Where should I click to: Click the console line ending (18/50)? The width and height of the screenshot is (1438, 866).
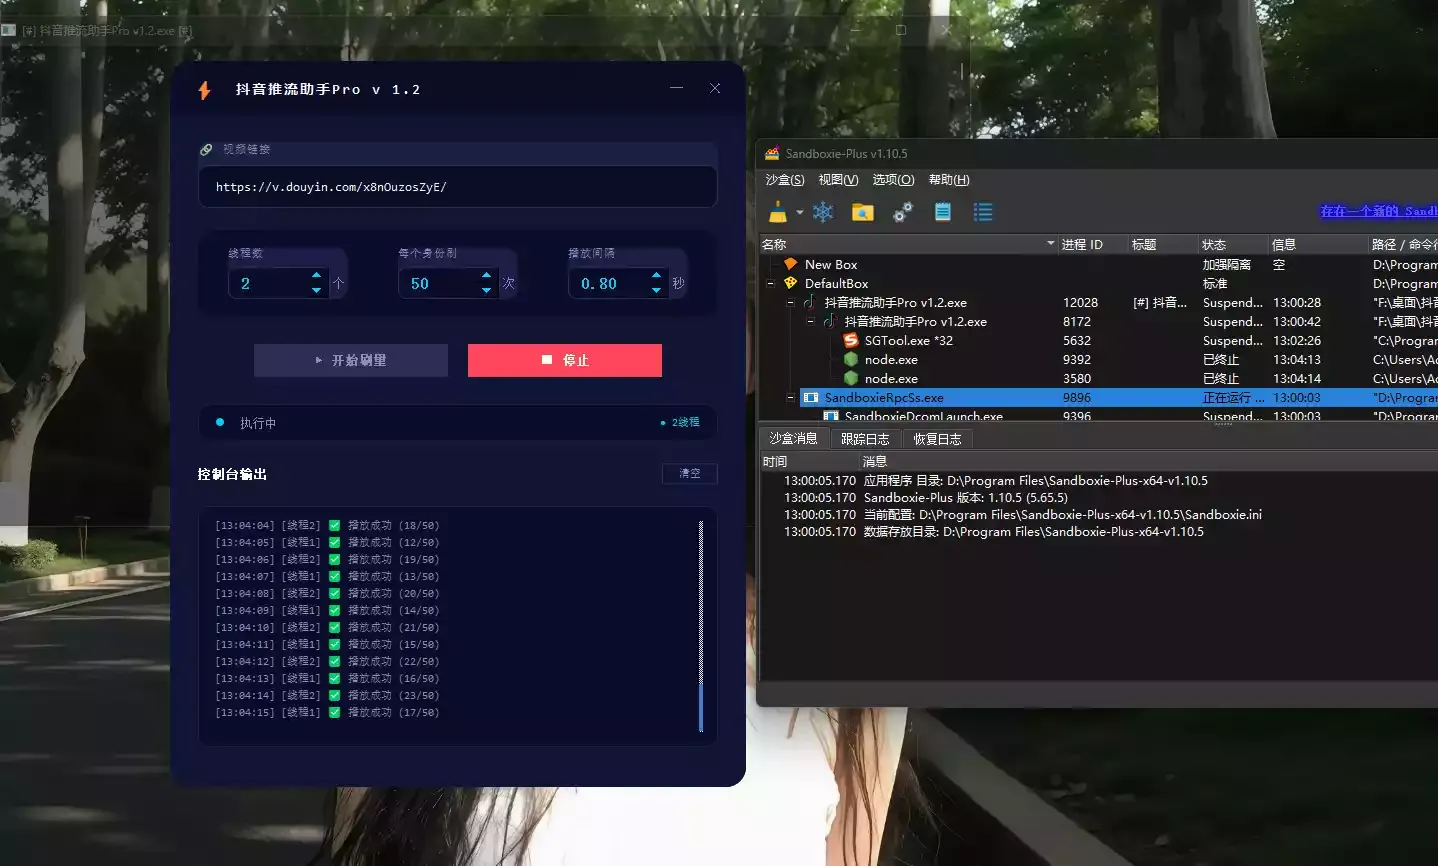327,525
